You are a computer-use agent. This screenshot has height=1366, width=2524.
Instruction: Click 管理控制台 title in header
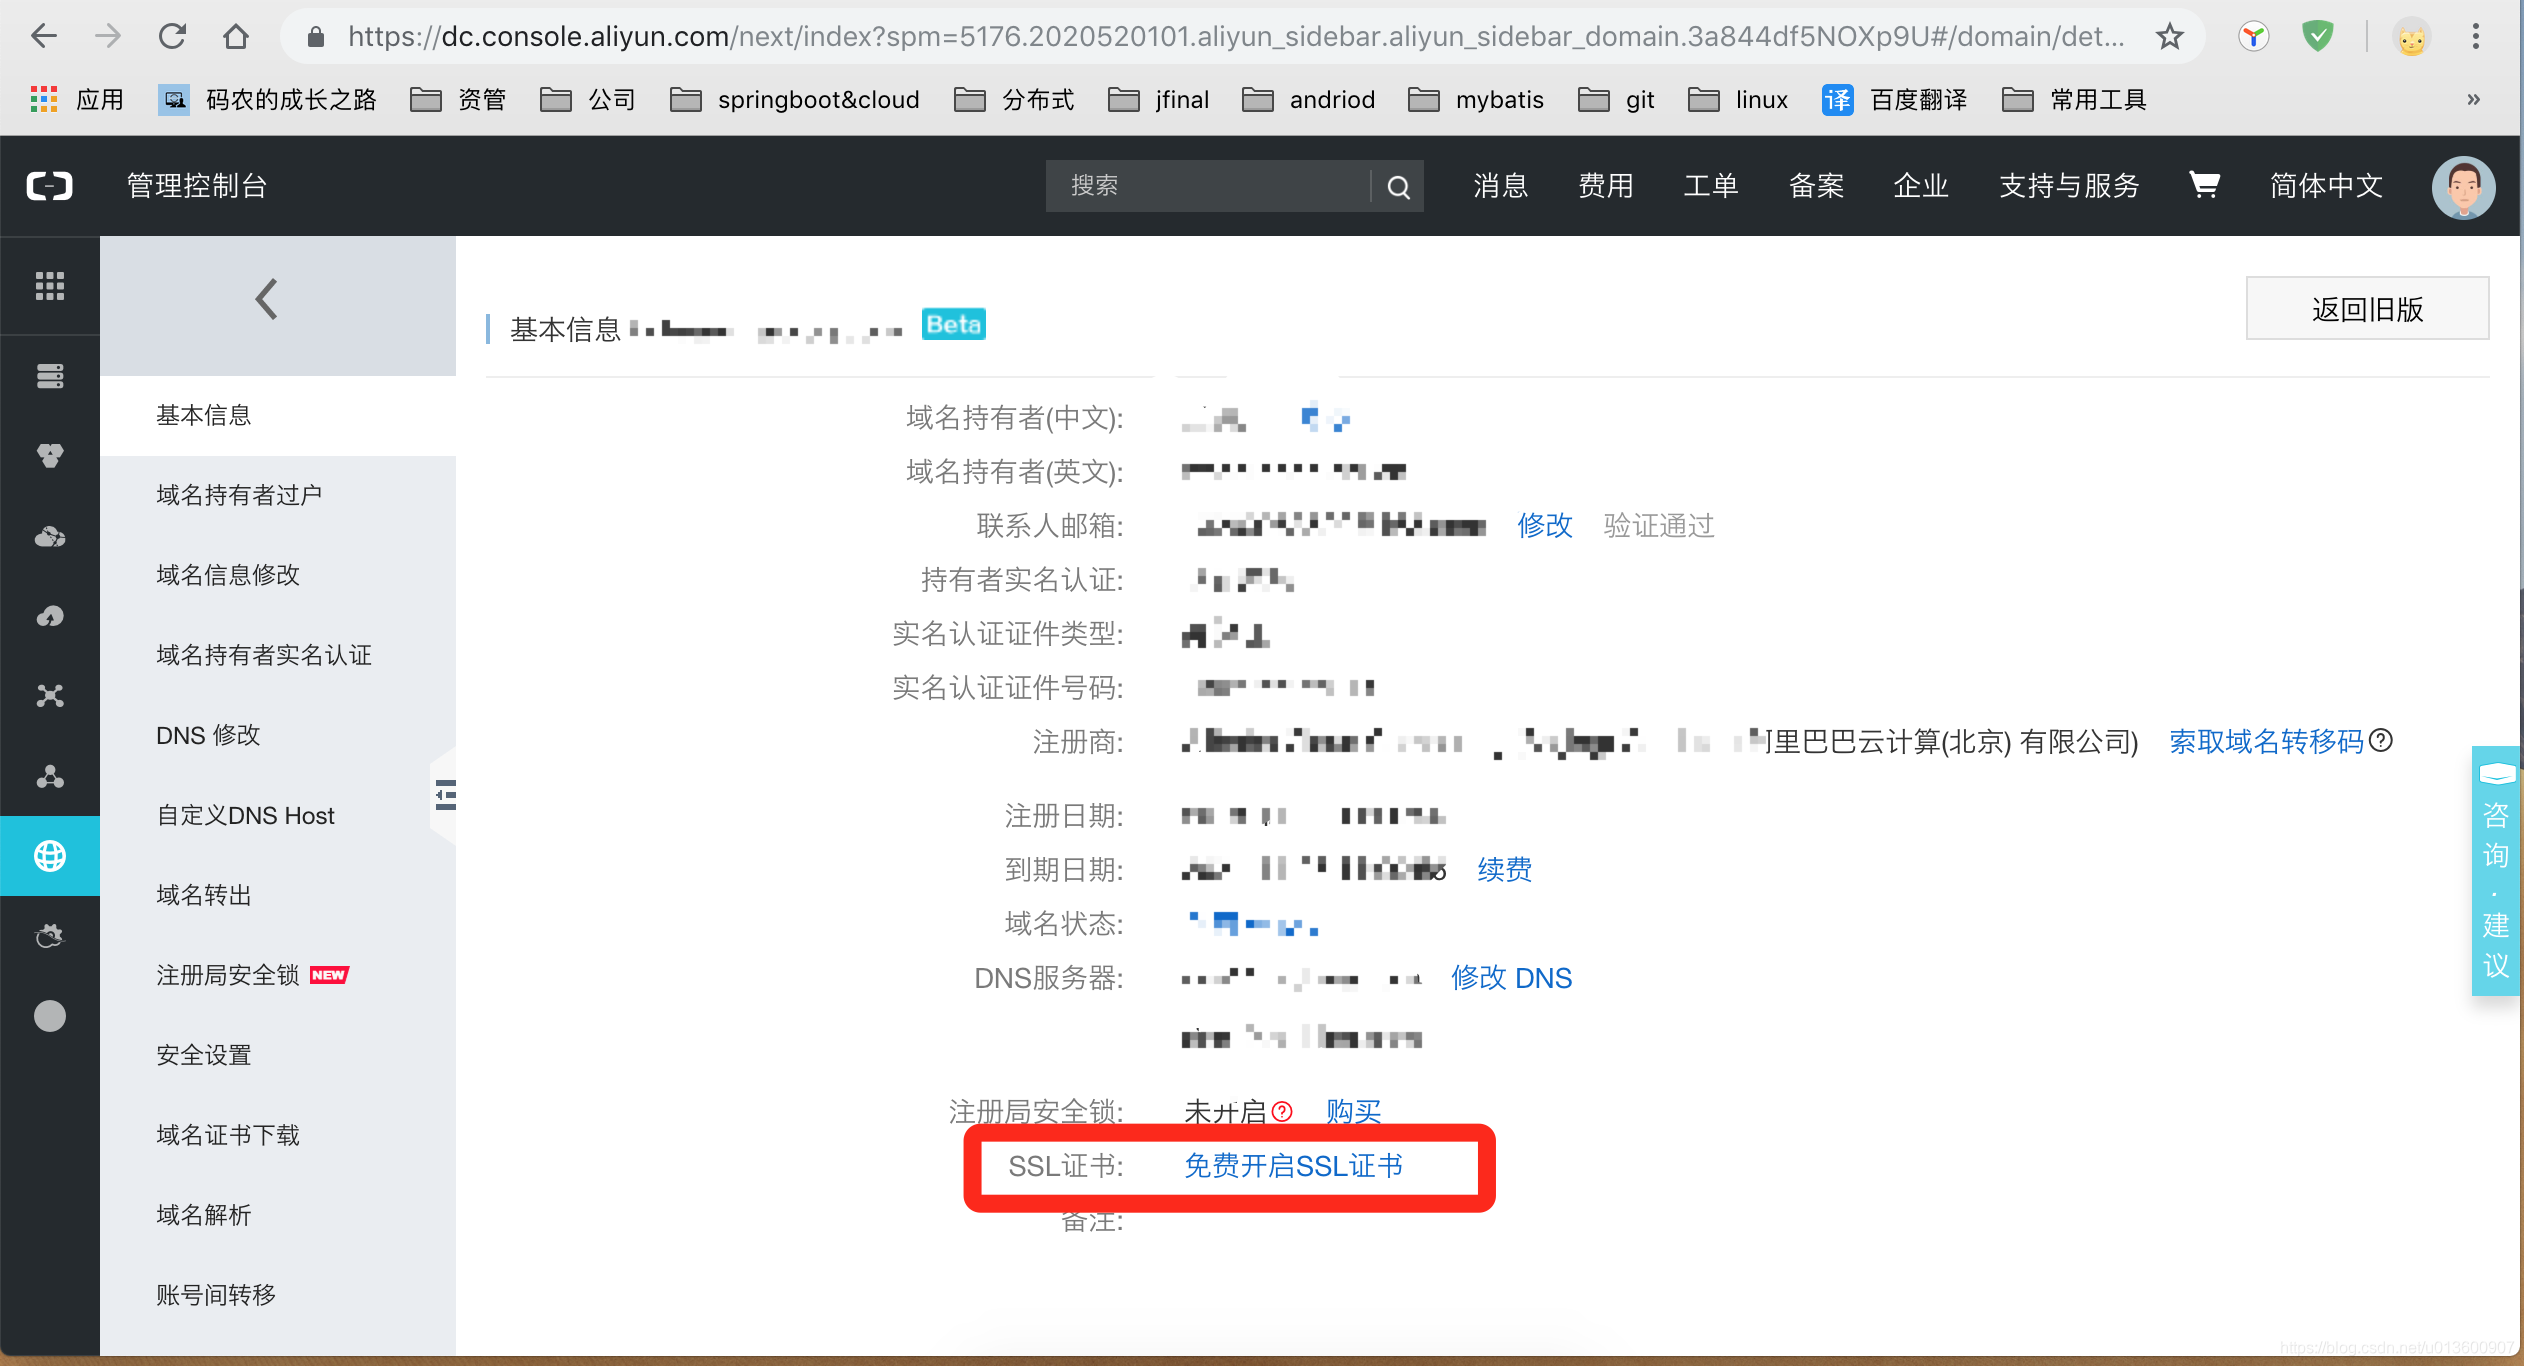pos(197,186)
